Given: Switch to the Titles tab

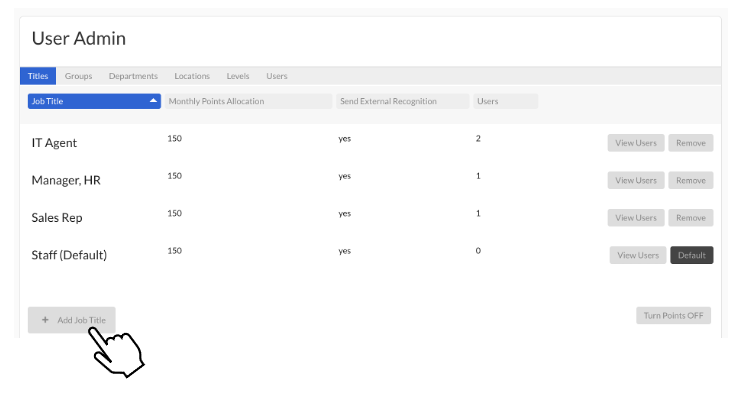Looking at the screenshot, I should click(x=38, y=76).
